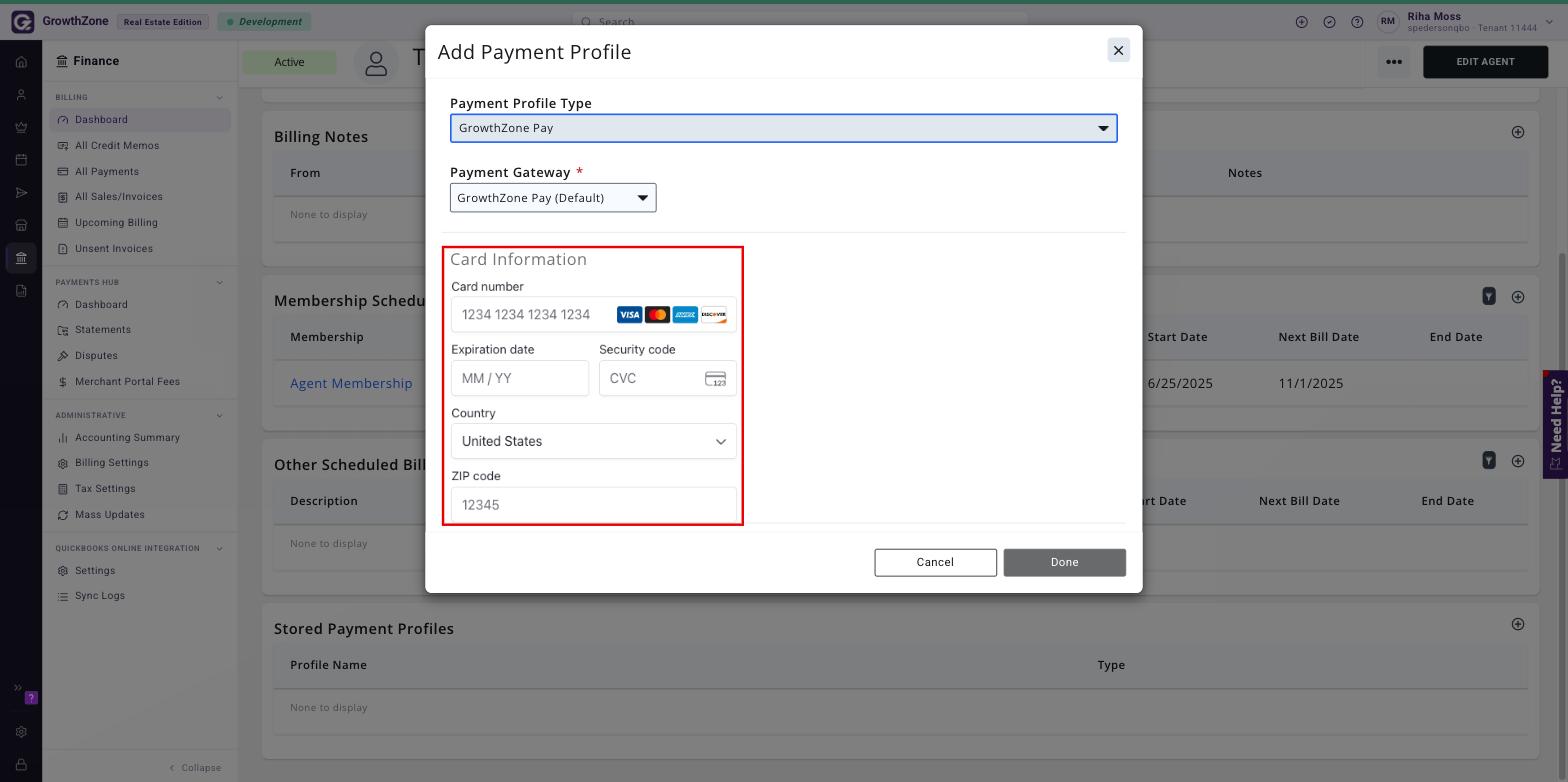
Task: Click the EDIT AGENT button
Action: coord(1485,62)
